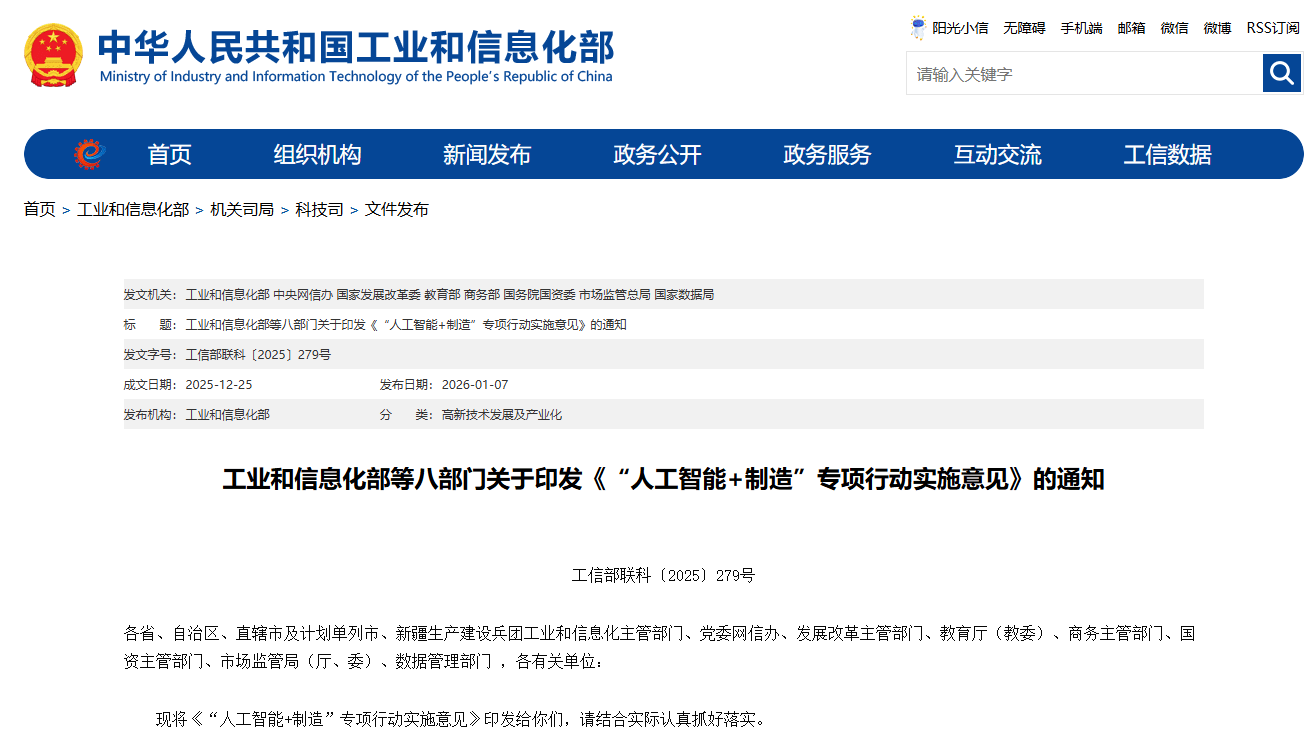Click the 邮箱 link in header
This screenshot has height=747, width=1316.
[1131, 28]
